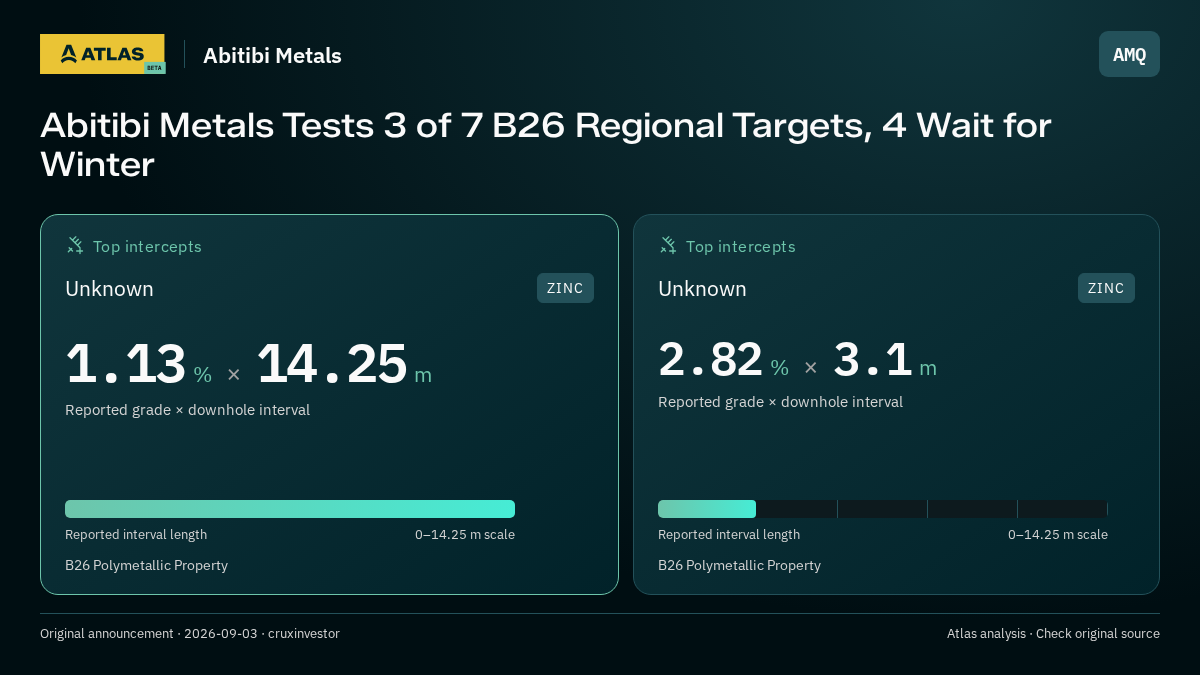The image size is (1200, 675).
Task: Click 'Reported interval length' in the 1.13% card
Action: 136,535
